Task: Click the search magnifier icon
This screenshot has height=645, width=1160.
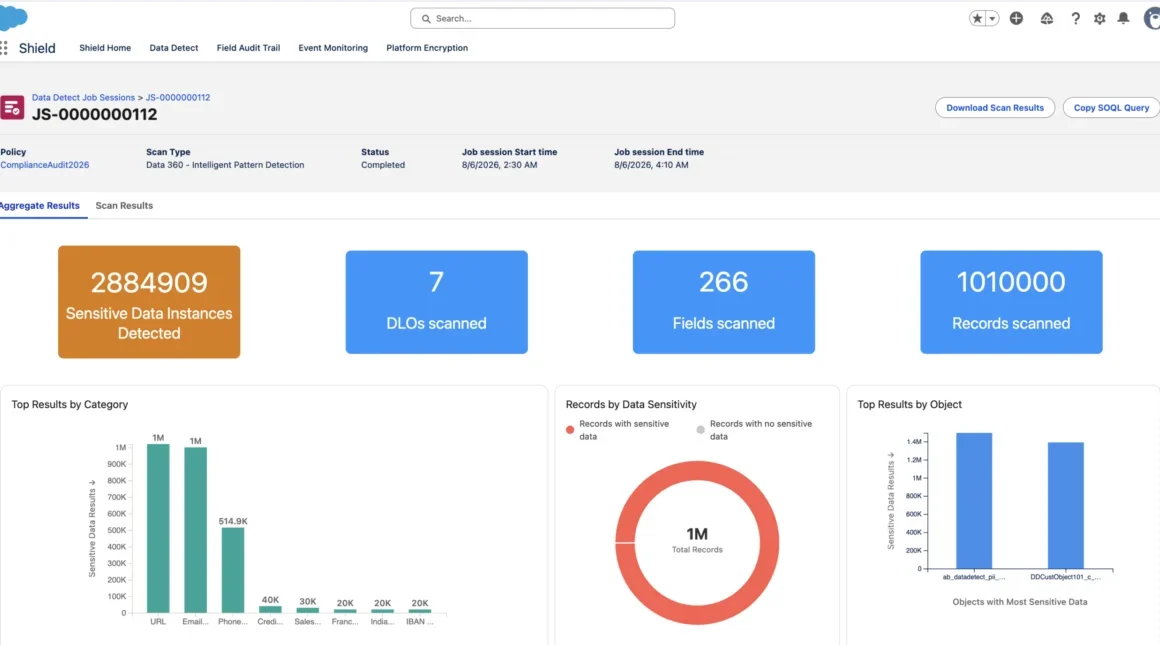Action: point(426,18)
